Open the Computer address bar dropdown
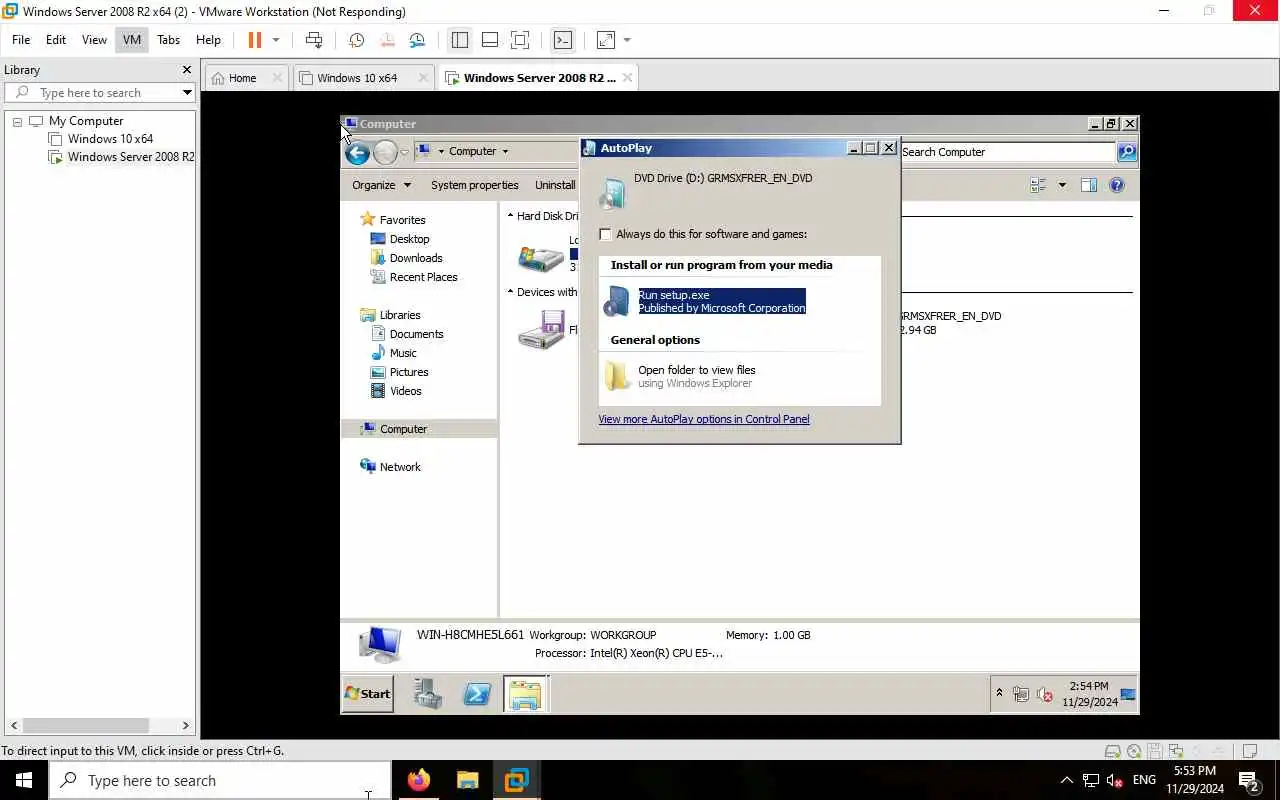Image resolution: width=1280 pixels, height=800 pixels. point(505,152)
